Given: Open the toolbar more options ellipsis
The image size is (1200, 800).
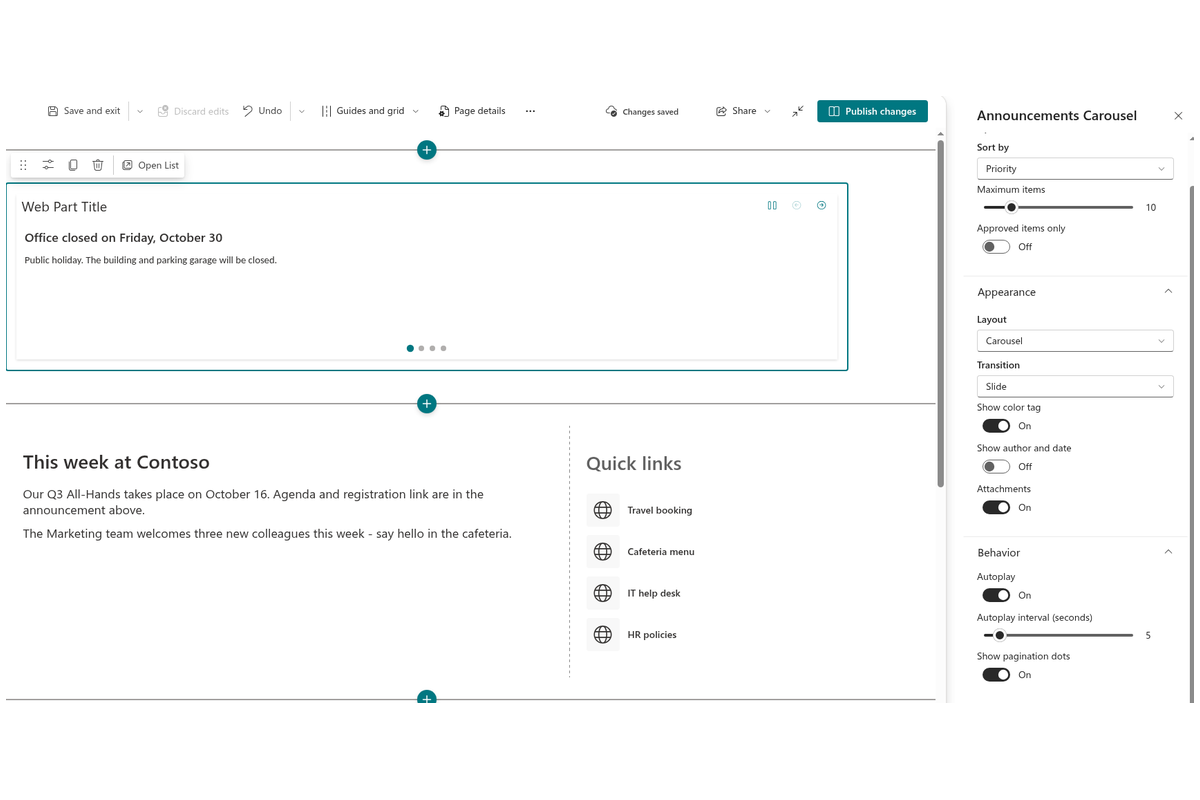Looking at the screenshot, I should [530, 111].
